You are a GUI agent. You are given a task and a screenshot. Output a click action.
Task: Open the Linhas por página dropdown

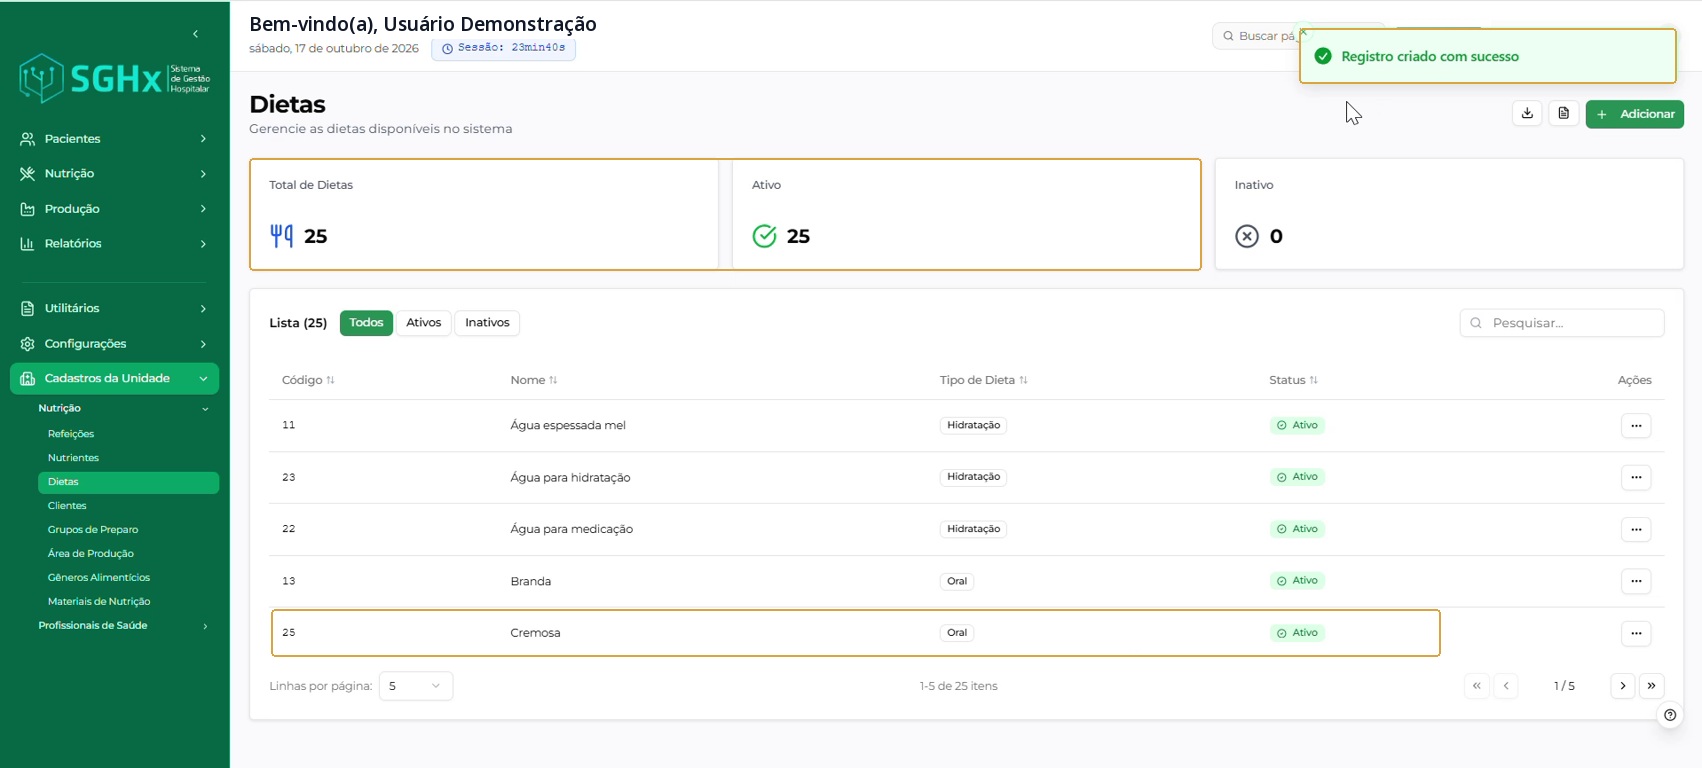click(415, 686)
